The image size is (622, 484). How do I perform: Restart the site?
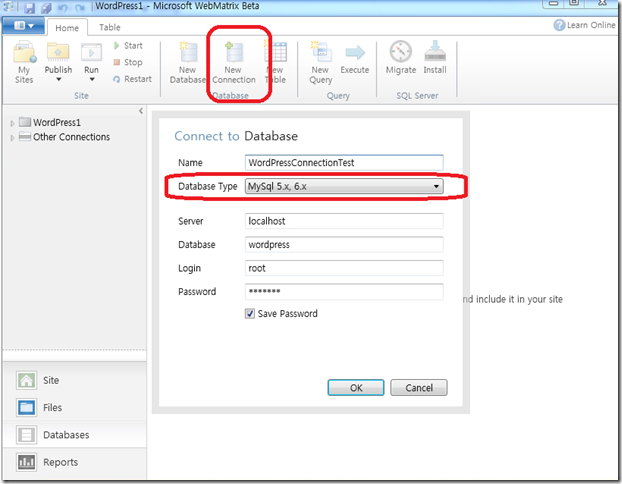click(x=132, y=79)
